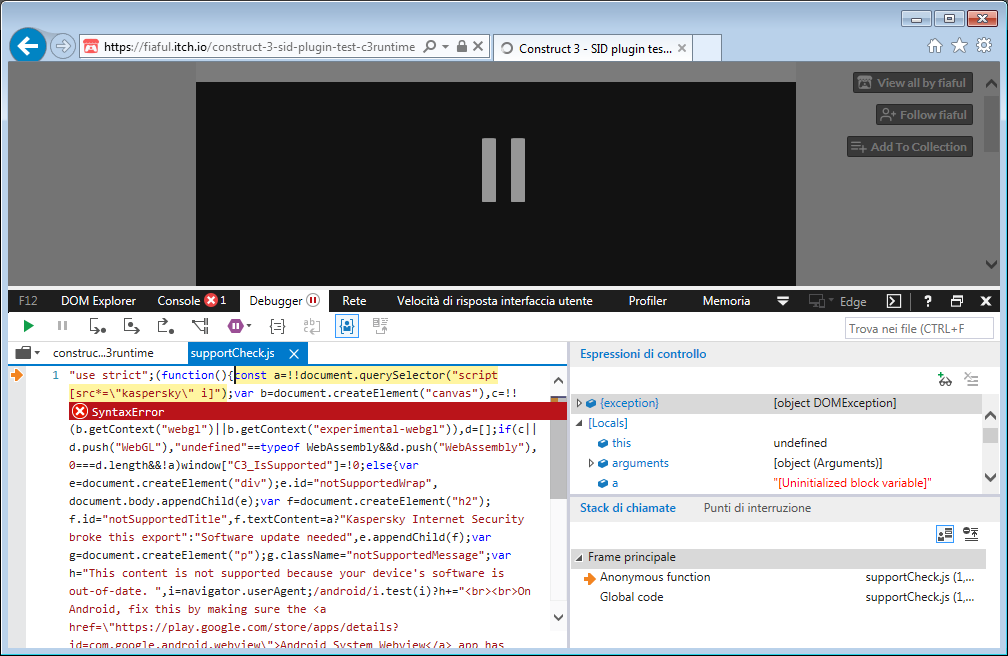The height and width of the screenshot is (656, 1008).
Task: Open the browser Home page icon
Action: point(935,46)
